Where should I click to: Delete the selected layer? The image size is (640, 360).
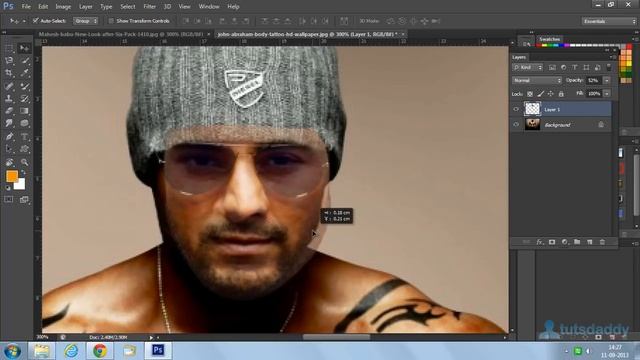click(x=602, y=242)
